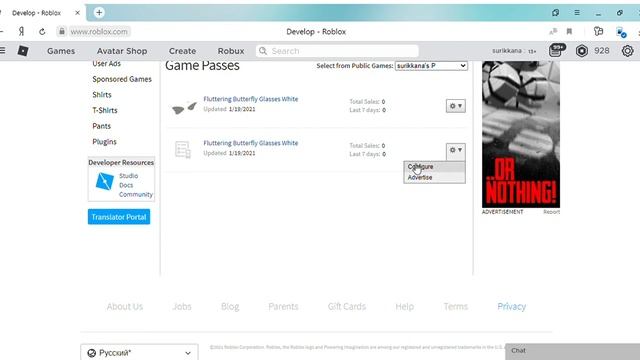The image size is (640, 360).
Task: Open the settings gear in Roblox header
Action: click(x=627, y=51)
